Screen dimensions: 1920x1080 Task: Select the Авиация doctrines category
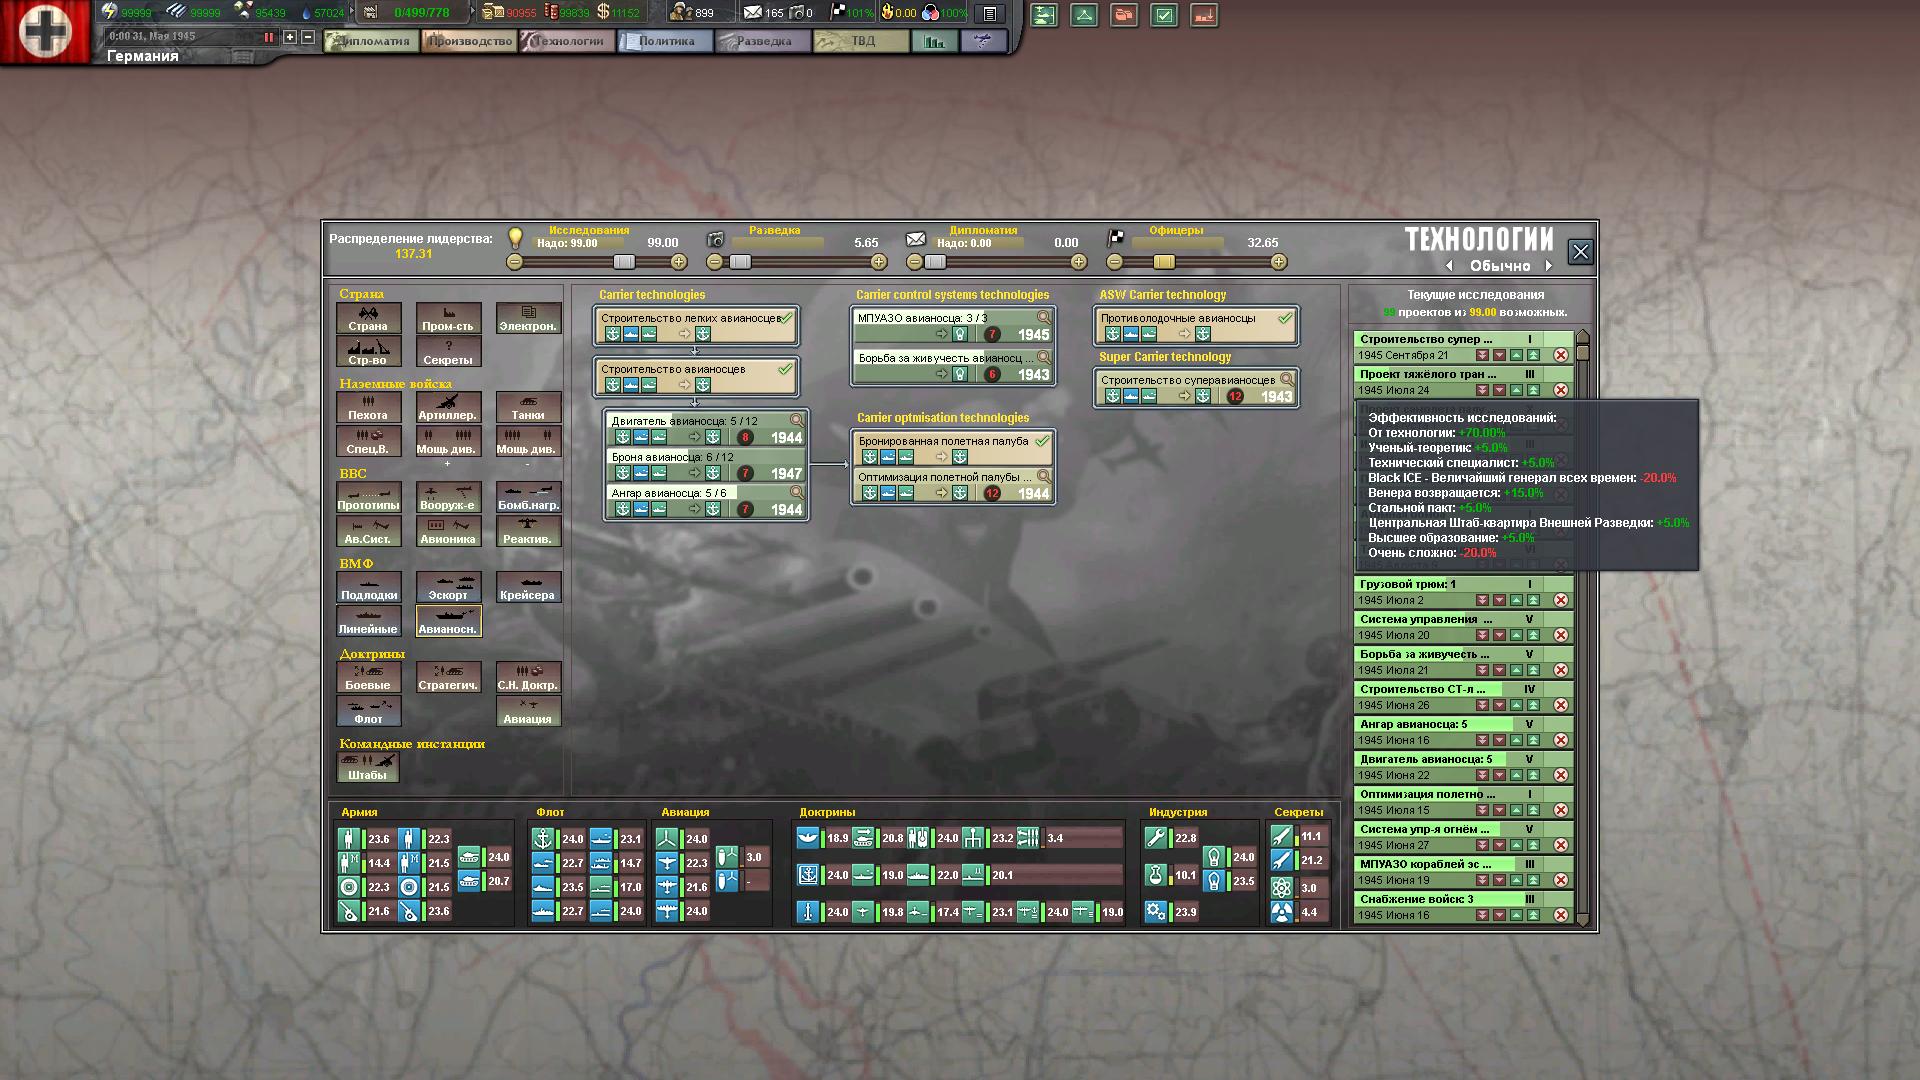pos(528,711)
